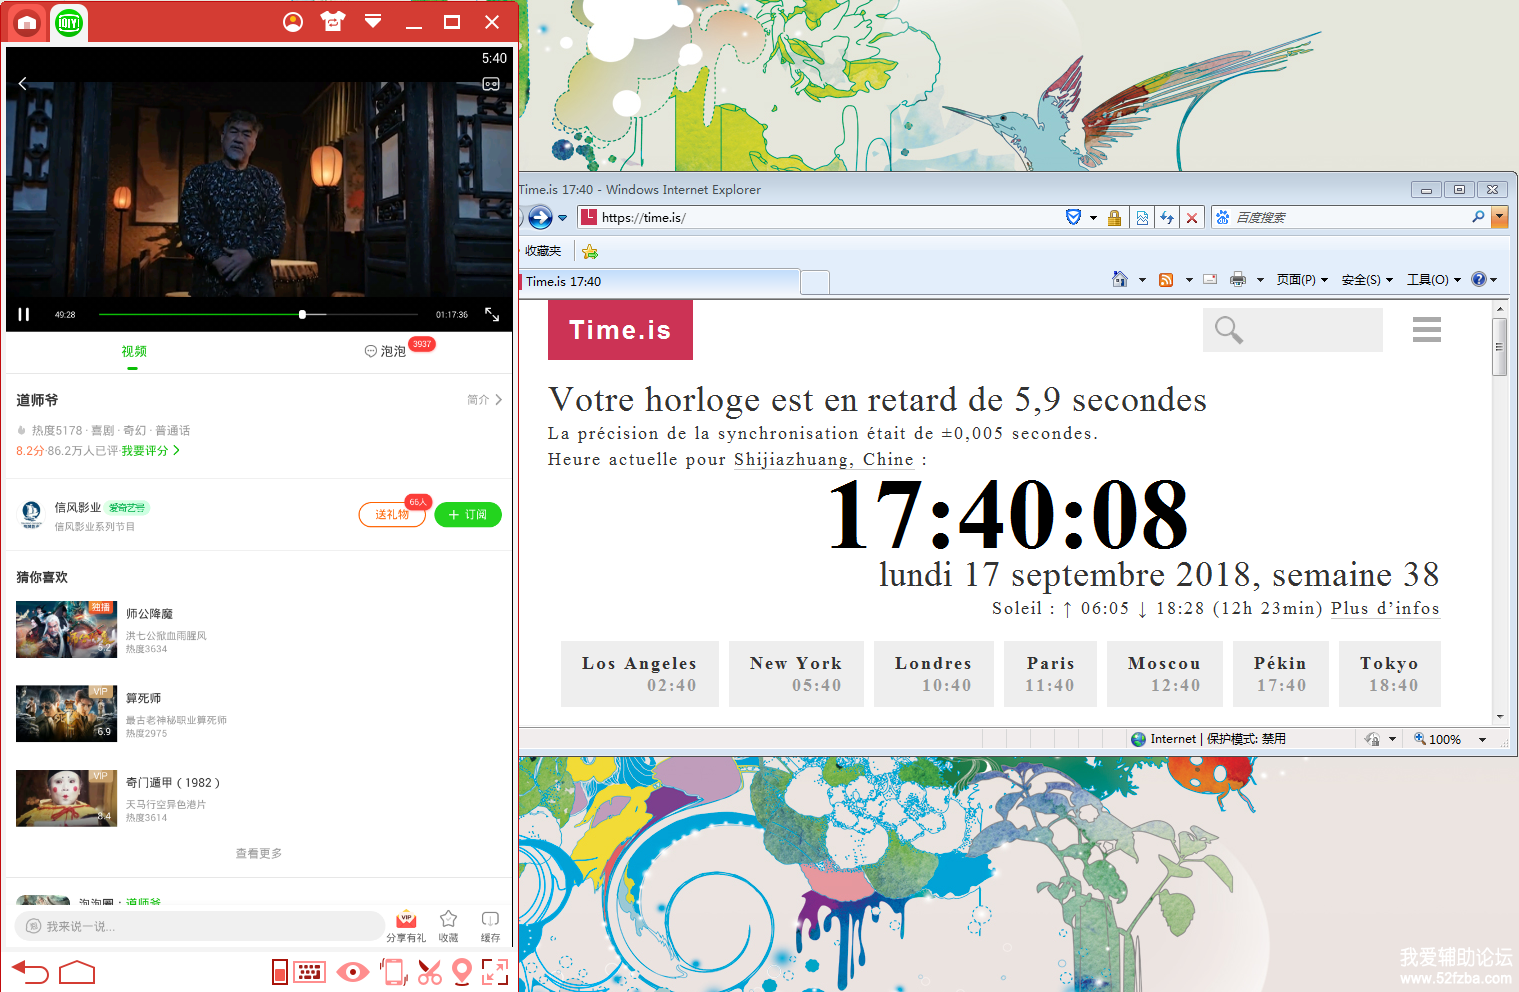Screen dimensions: 1519x992
Task: Open the 信风影业 channel avatar
Action: pyautogui.click(x=31, y=514)
